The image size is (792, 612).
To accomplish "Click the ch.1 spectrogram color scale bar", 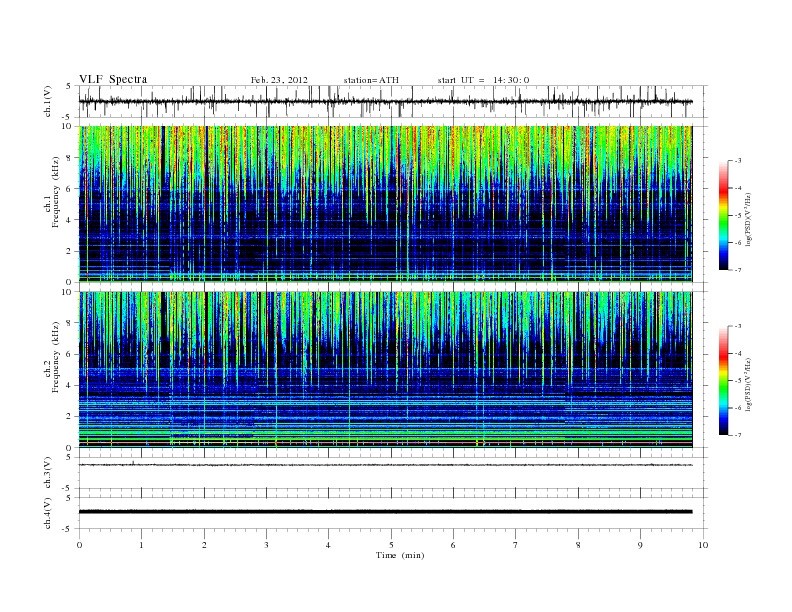I will 724,215.
